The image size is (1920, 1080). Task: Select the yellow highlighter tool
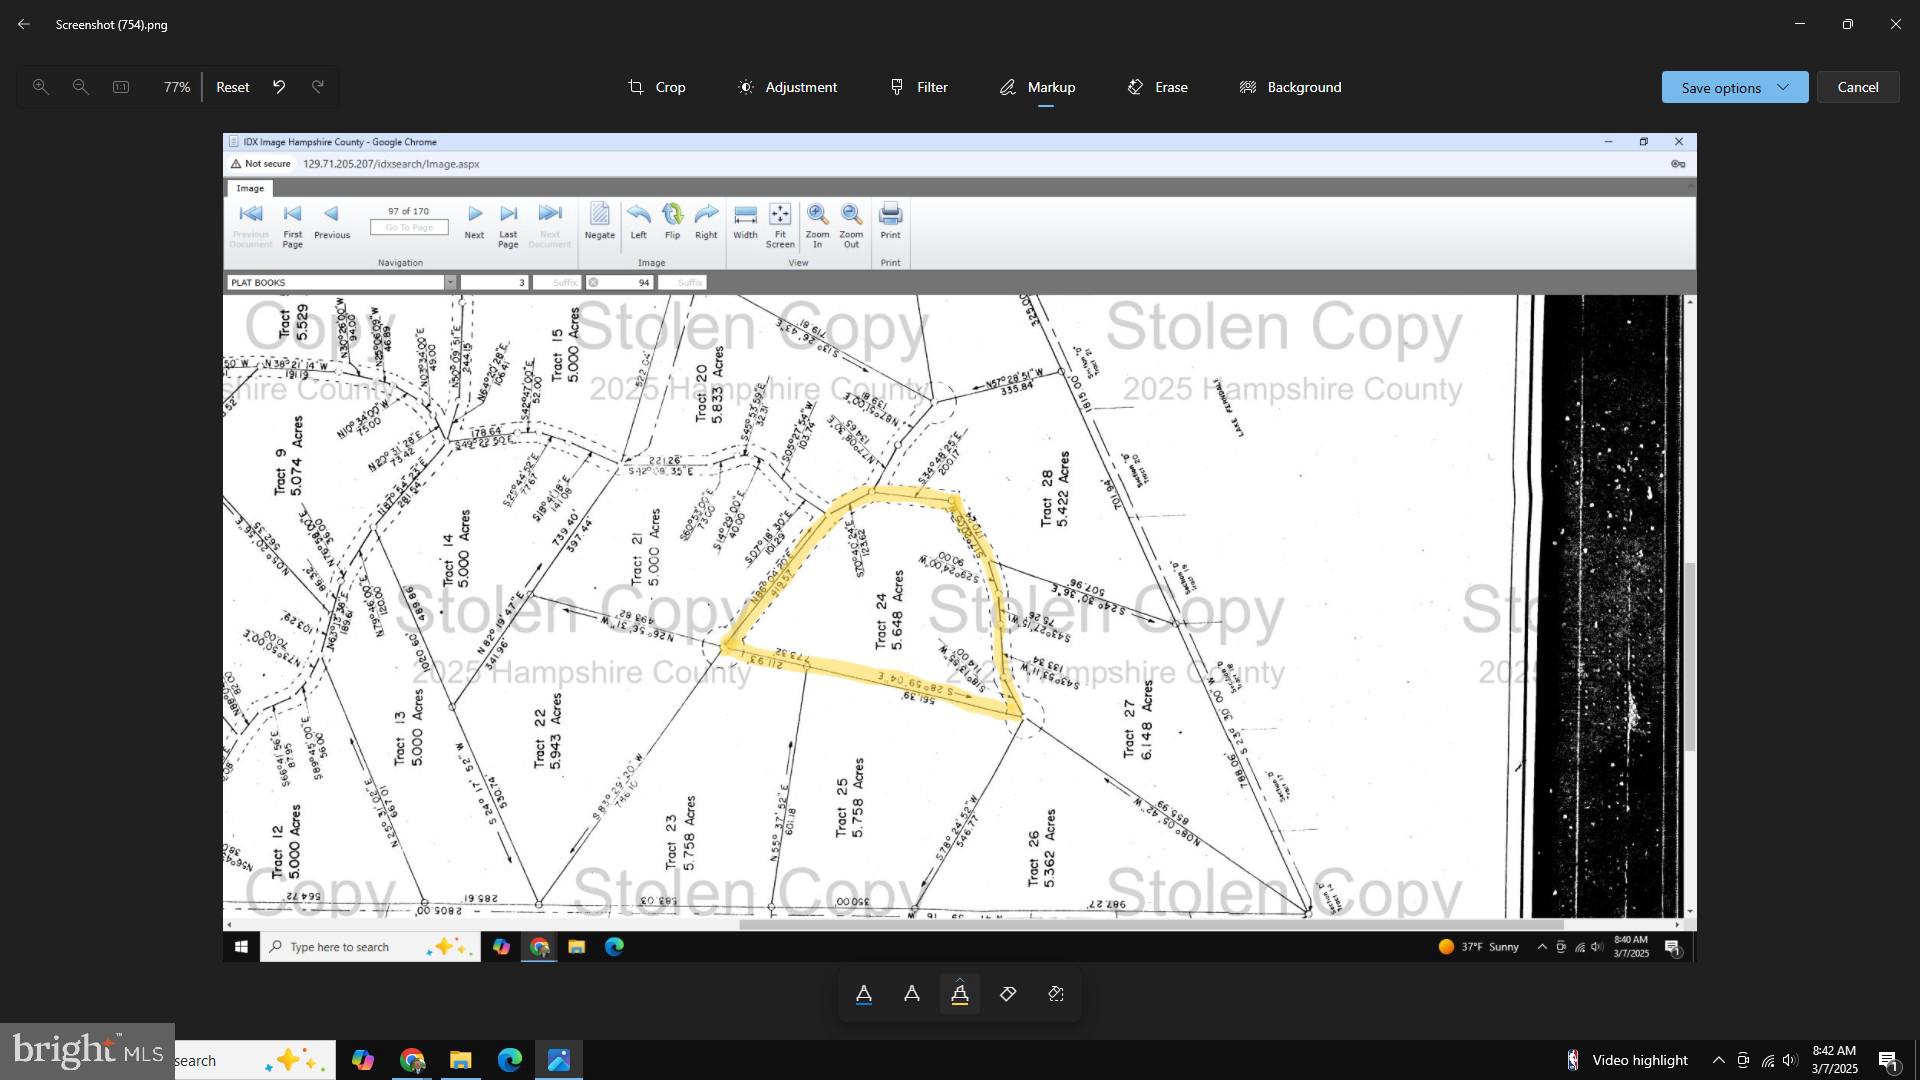[960, 995]
